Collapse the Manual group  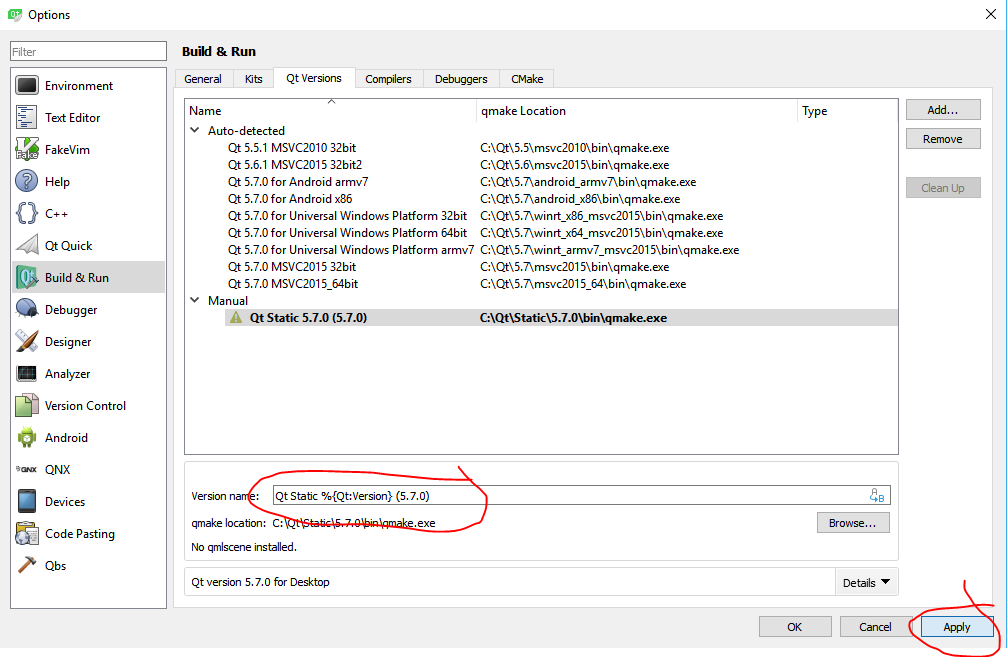pos(195,300)
